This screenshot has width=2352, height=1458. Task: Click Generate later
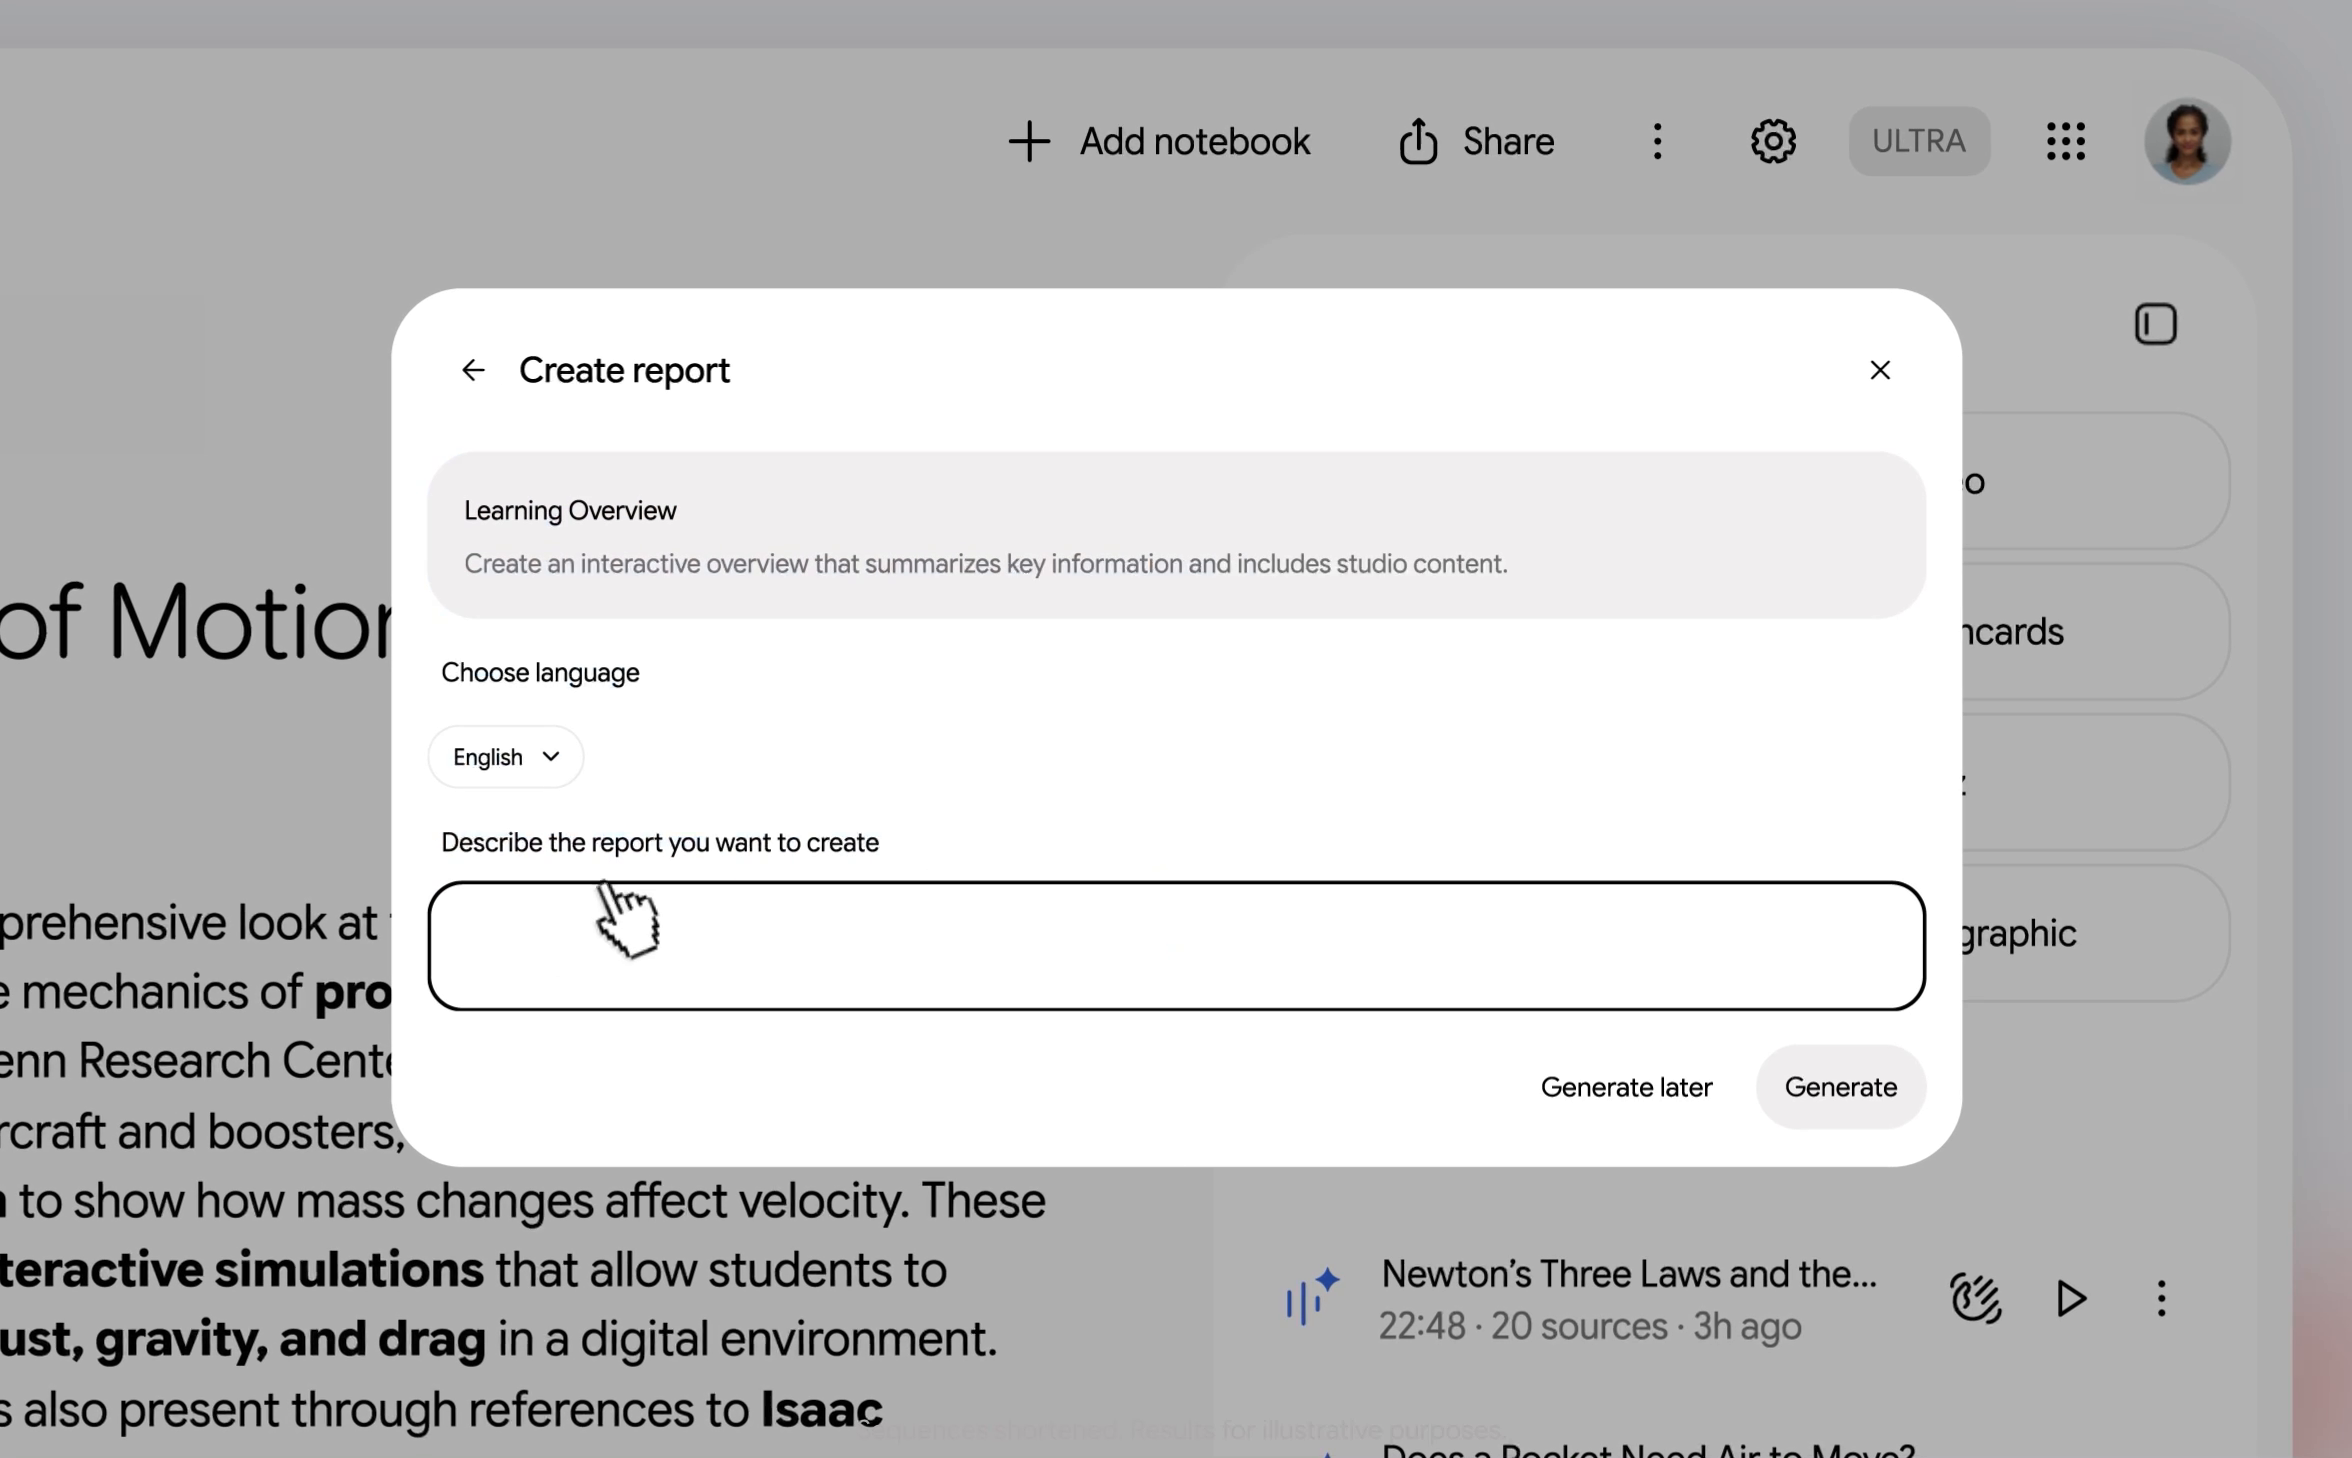[1626, 1087]
